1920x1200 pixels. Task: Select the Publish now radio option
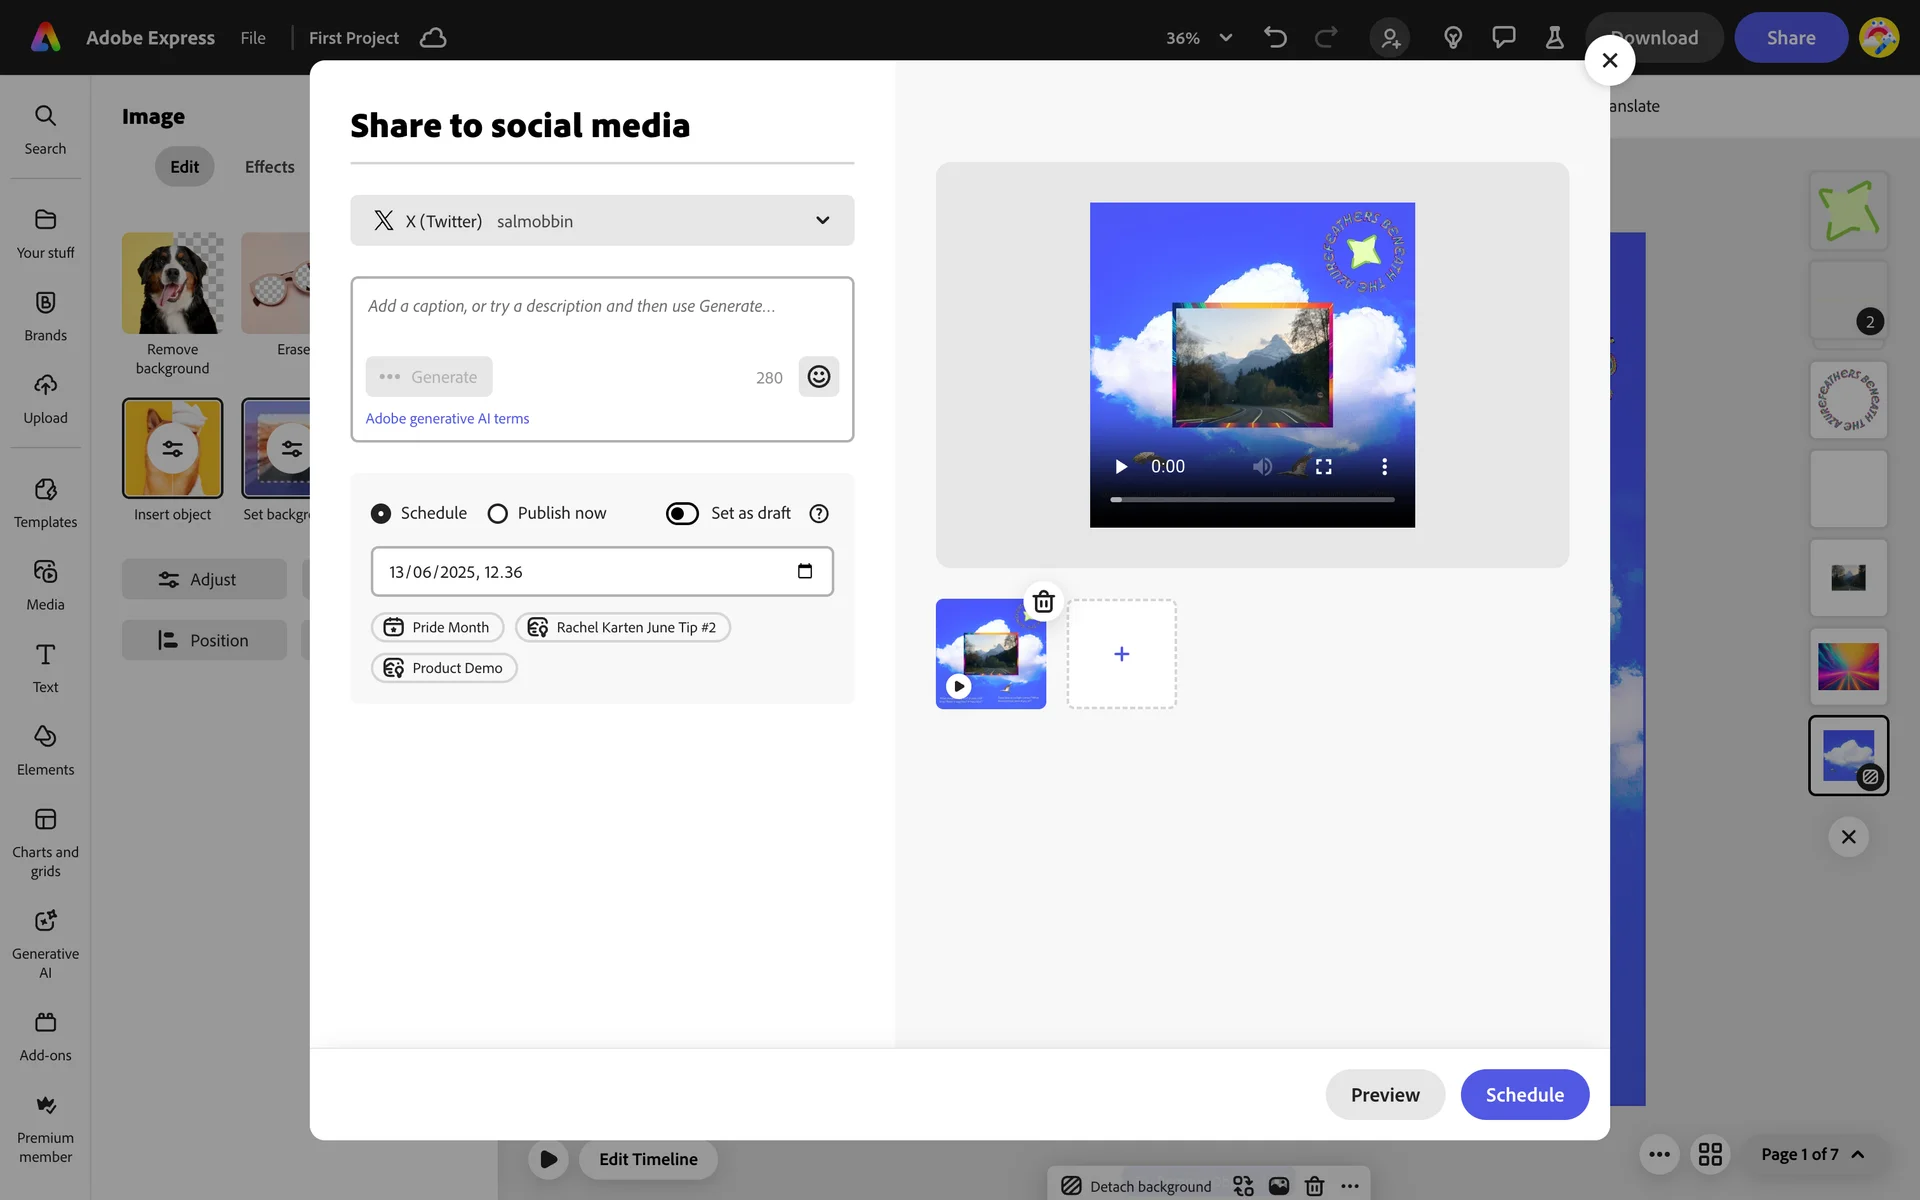click(498, 513)
